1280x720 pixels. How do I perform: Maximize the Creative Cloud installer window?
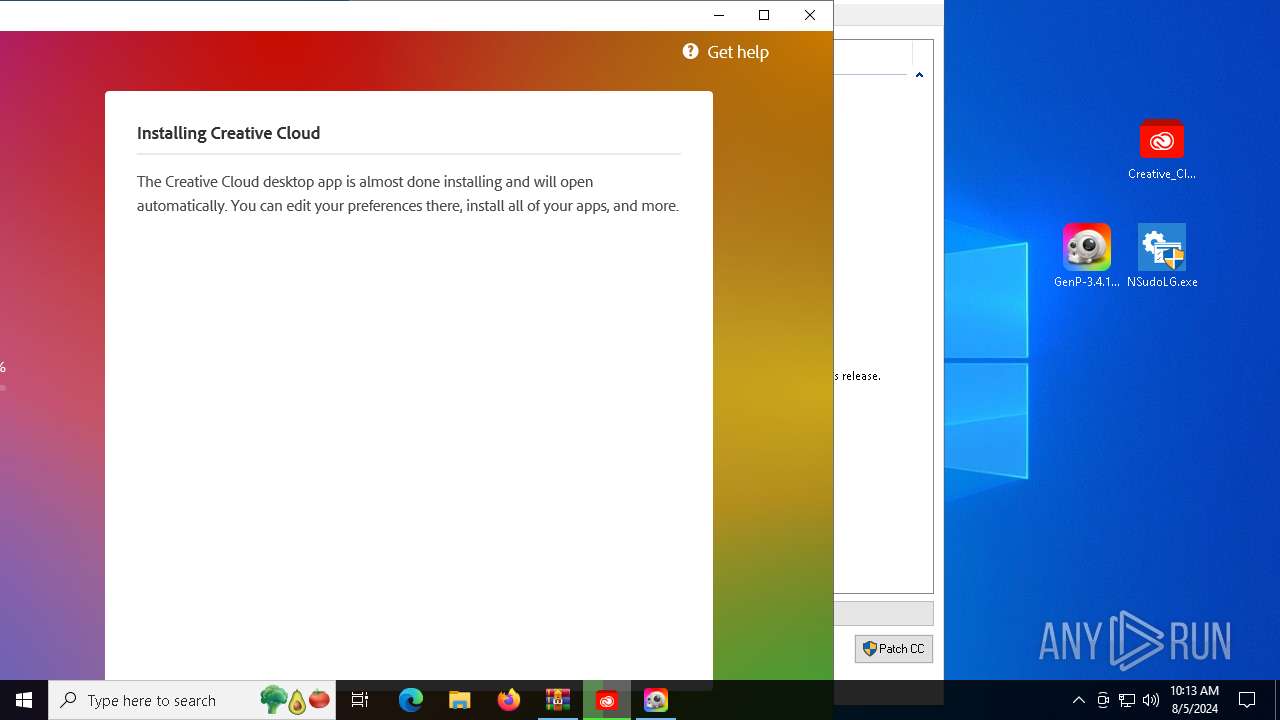pyautogui.click(x=764, y=15)
